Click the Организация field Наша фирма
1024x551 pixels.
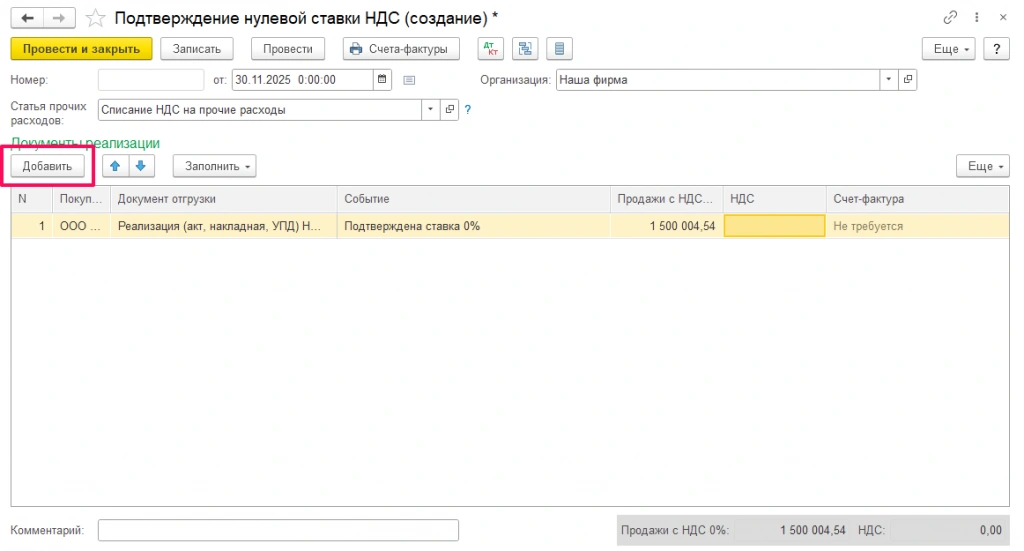[718, 80]
